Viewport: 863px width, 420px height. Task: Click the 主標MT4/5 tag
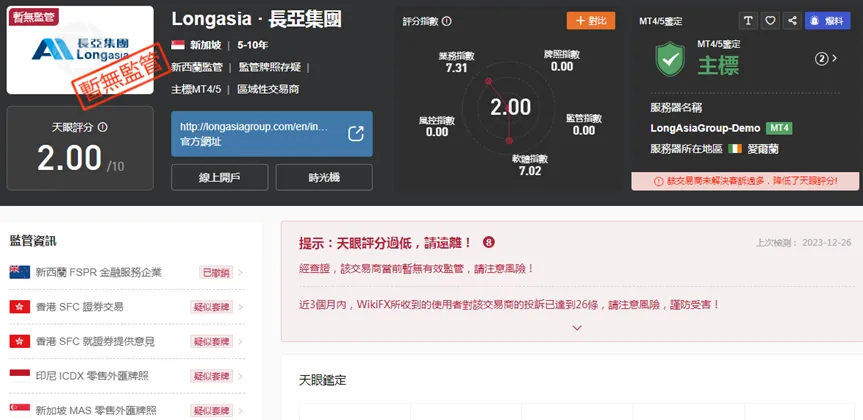[x=196, y=89]
